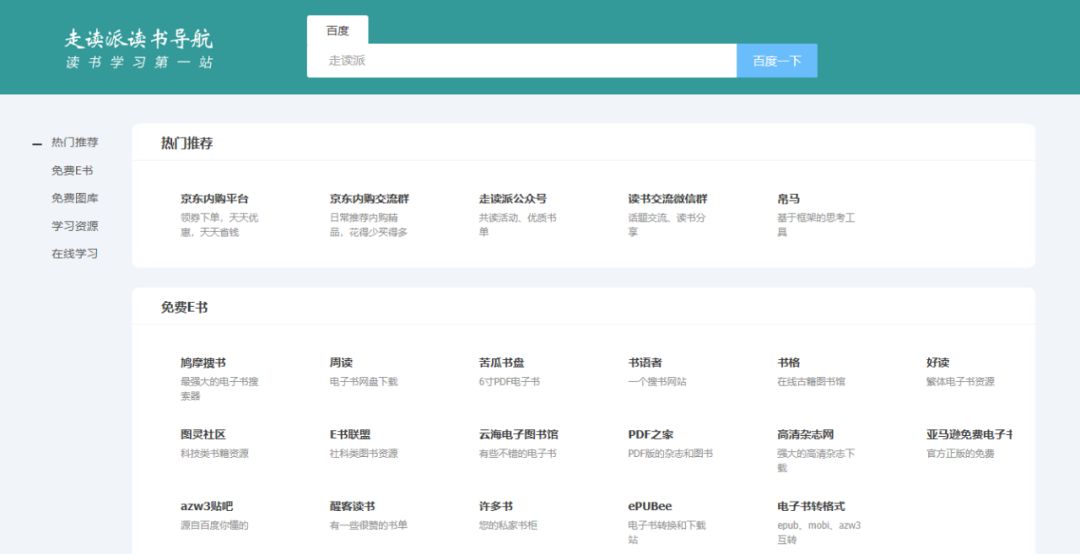
Task: Open the 京东内购平台 link
Action: (214, 199)
